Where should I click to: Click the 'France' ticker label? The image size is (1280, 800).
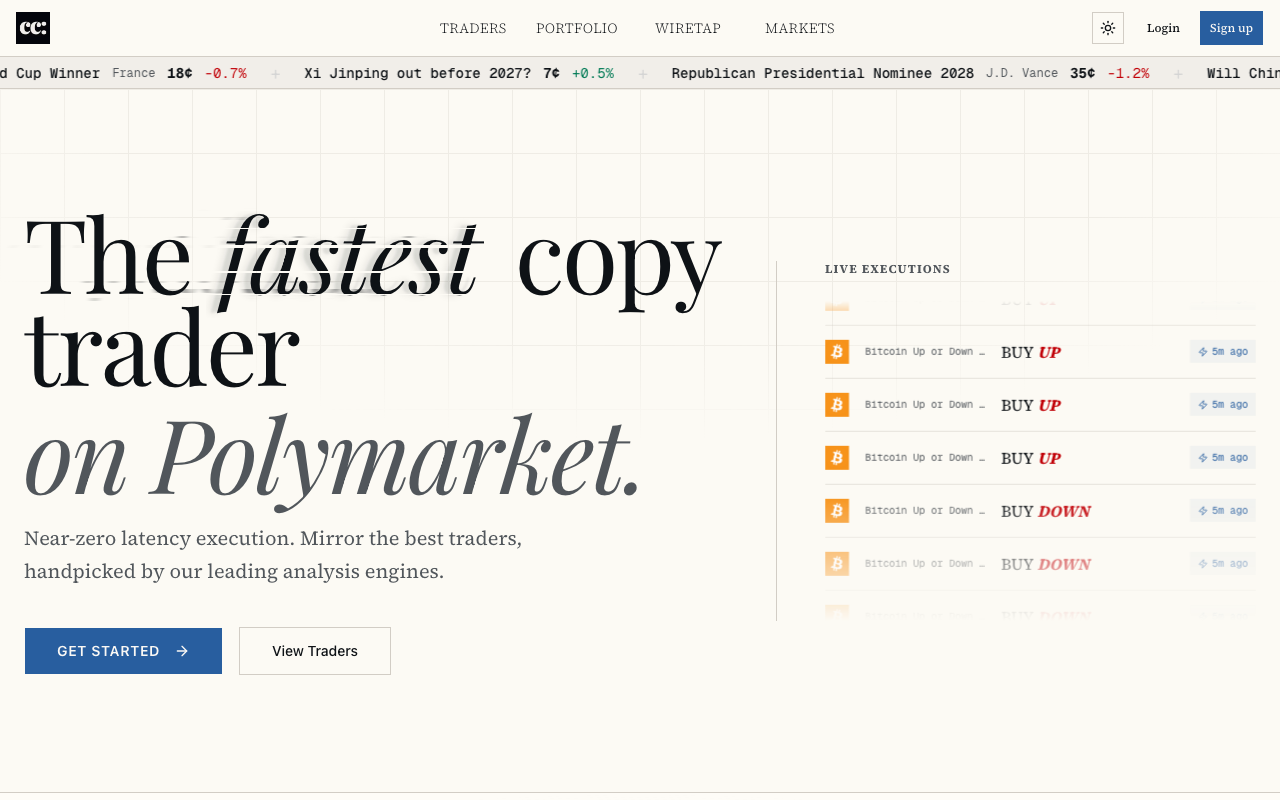tap(134, 73)
